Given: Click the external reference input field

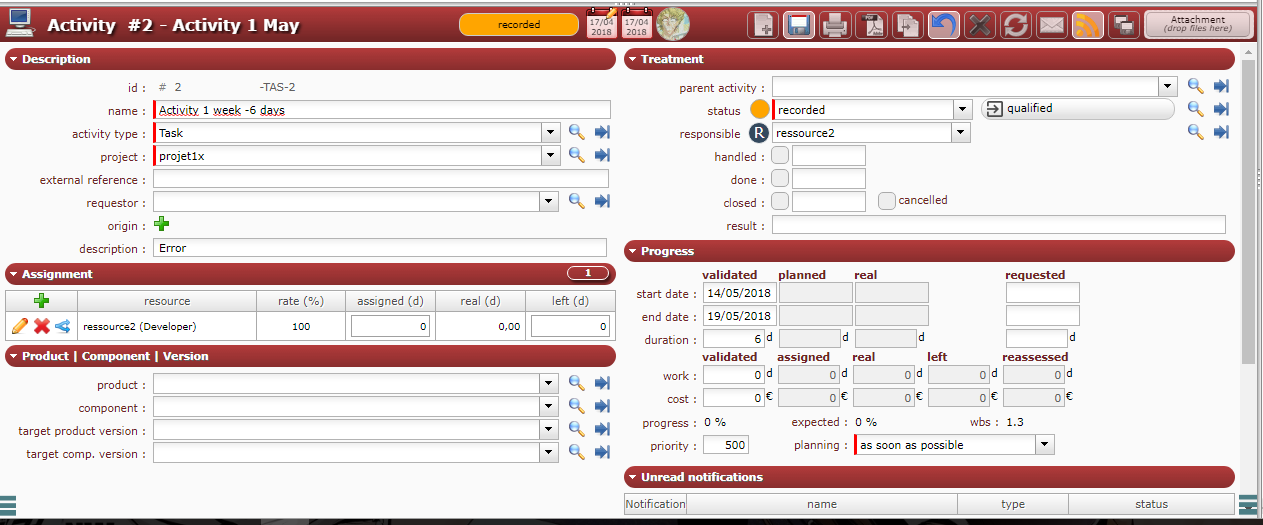Looking at the screenshot, I should click(x=381, y=179).
